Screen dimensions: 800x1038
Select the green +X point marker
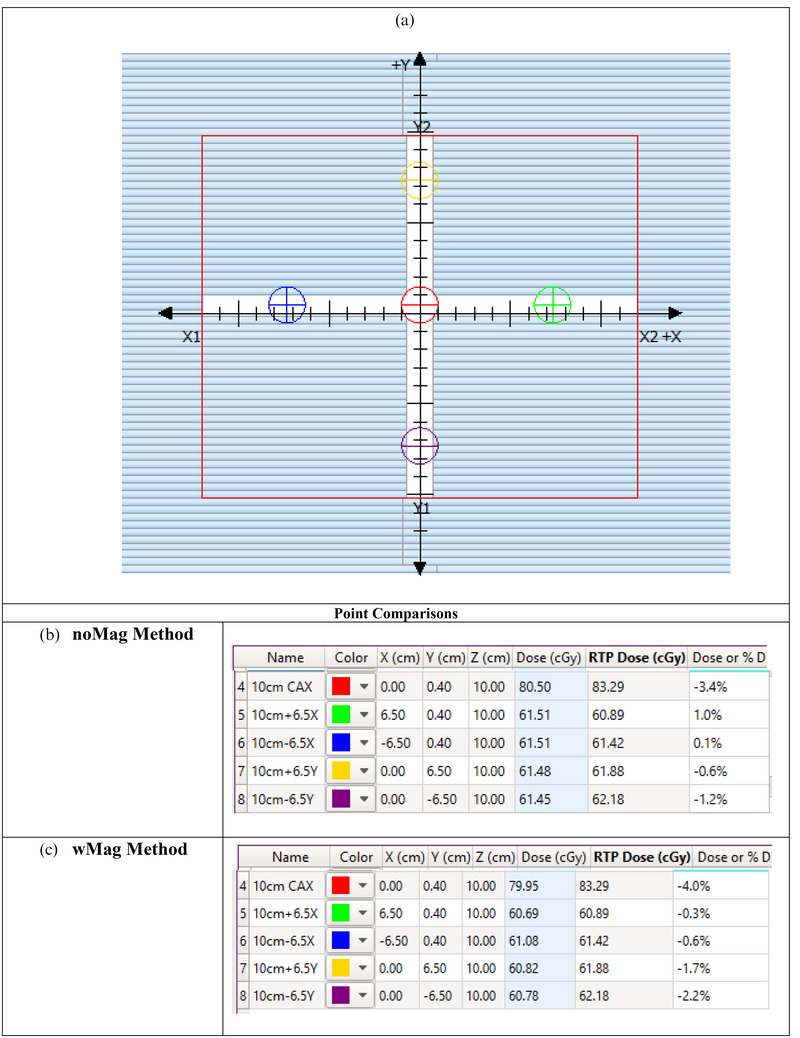(552, 304)
